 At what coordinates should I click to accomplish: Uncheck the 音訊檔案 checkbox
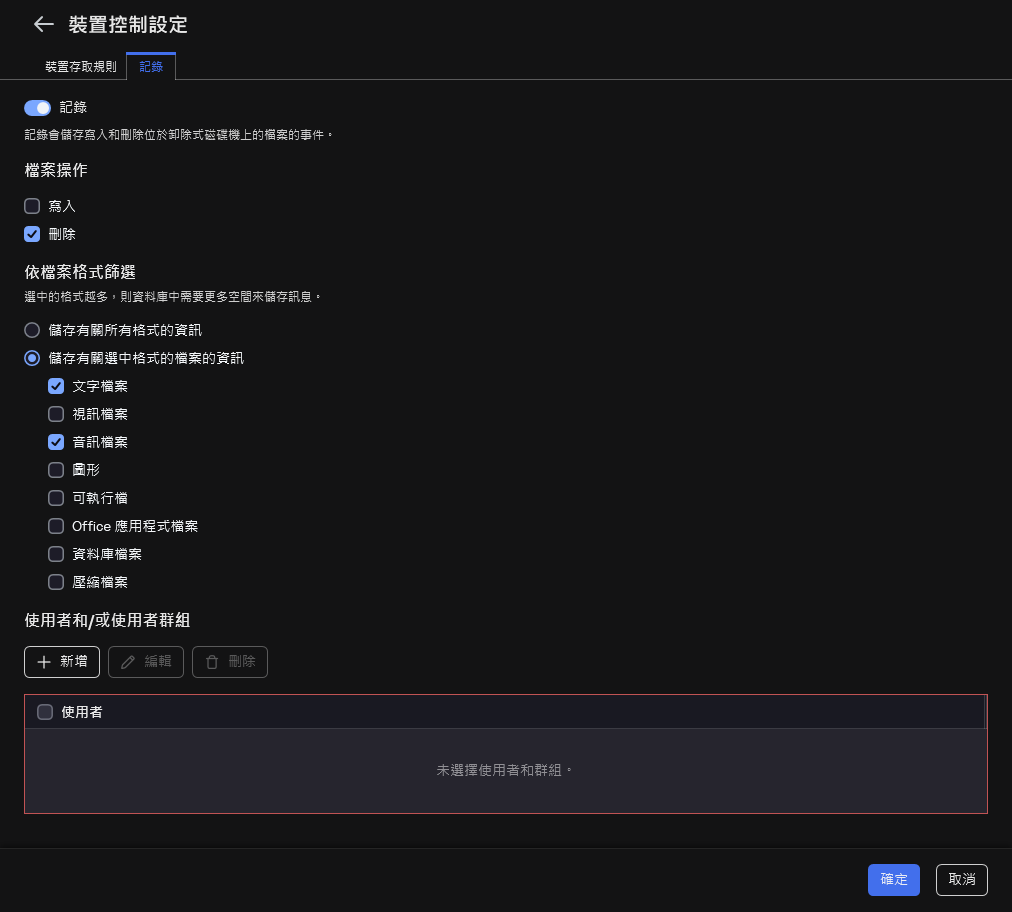pos(56,442)
